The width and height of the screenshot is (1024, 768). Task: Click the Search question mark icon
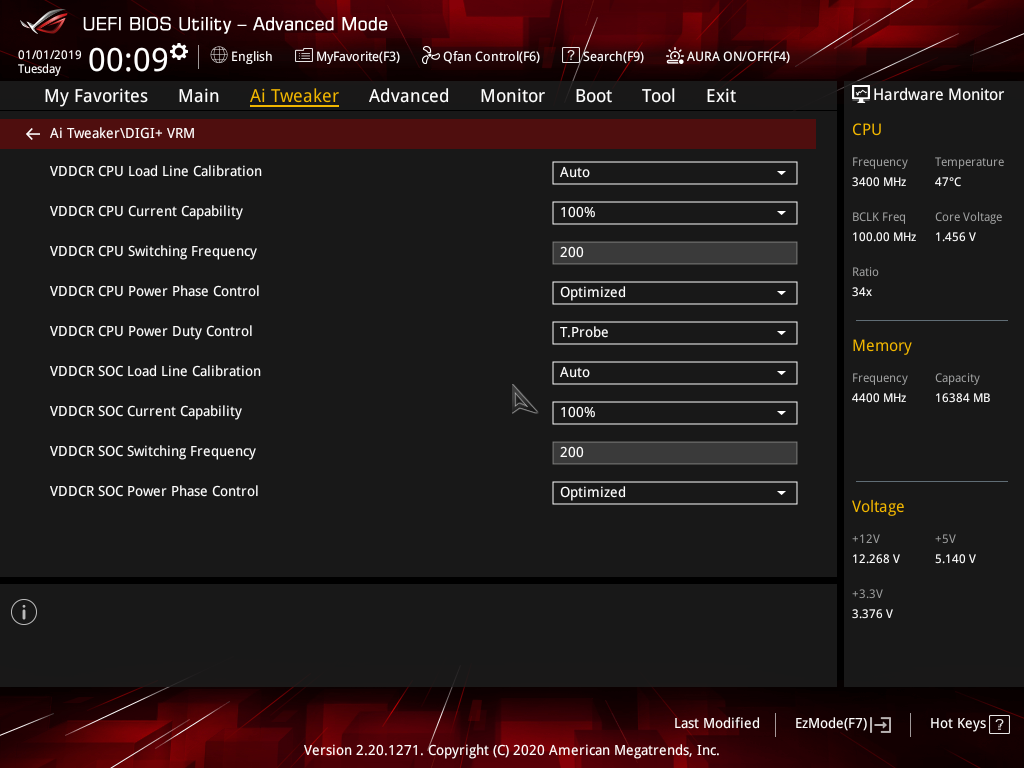point(570,56)
